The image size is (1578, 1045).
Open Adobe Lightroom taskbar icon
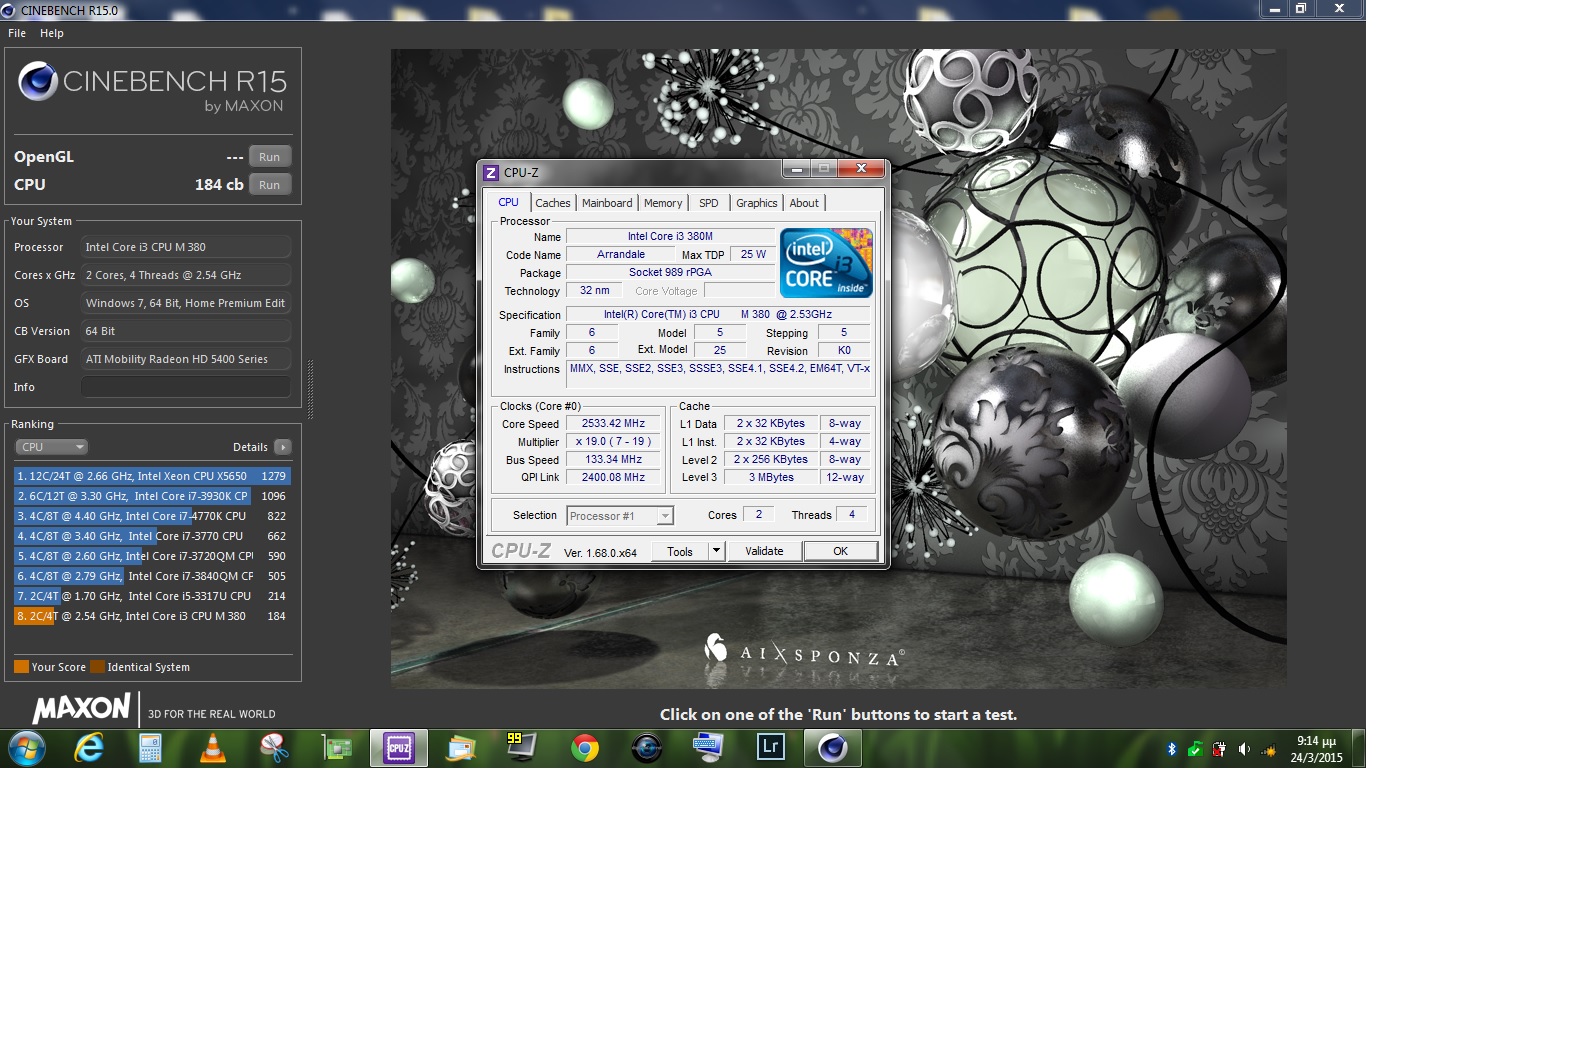point(770,747)
